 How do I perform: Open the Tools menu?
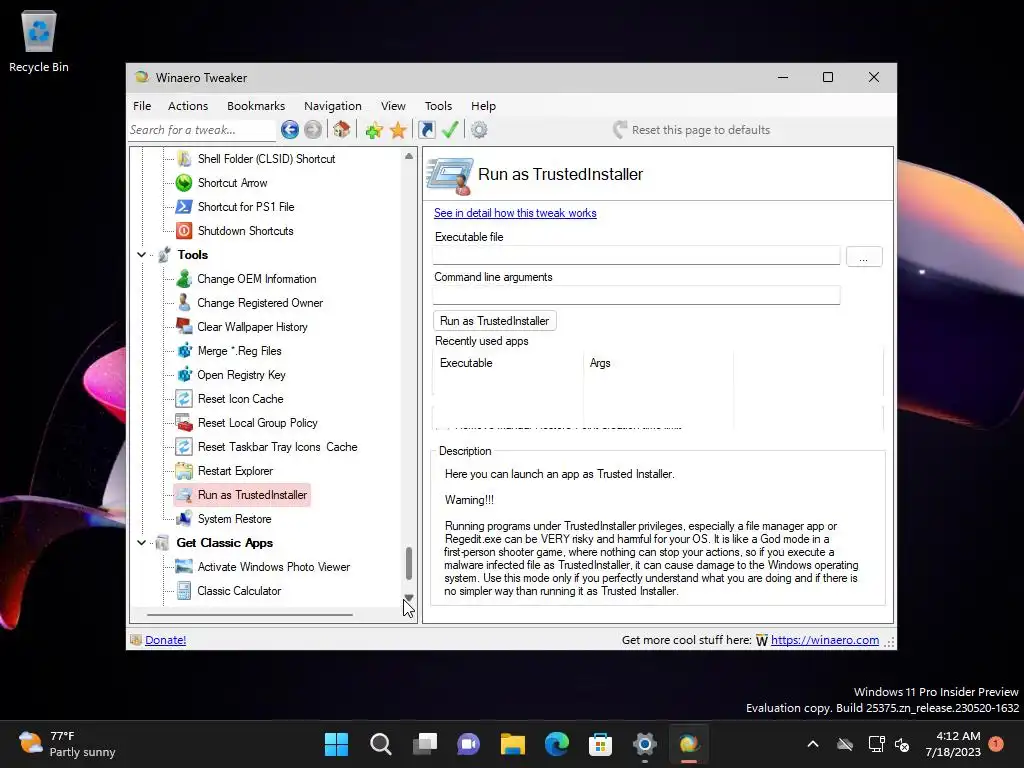[438, 106]
